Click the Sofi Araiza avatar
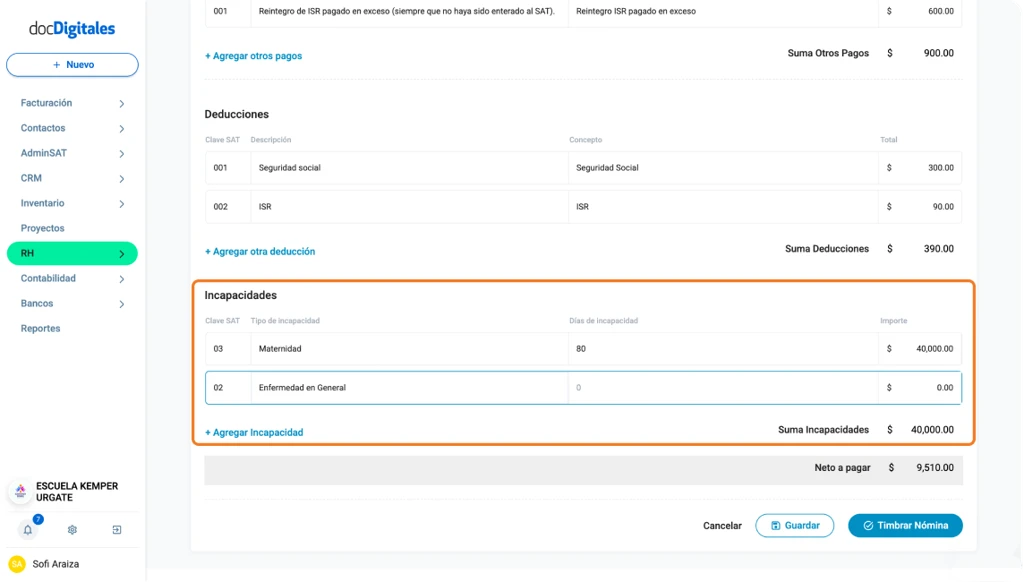Image resolution: width=1024 pixels, height=582 pixels. 17,564
